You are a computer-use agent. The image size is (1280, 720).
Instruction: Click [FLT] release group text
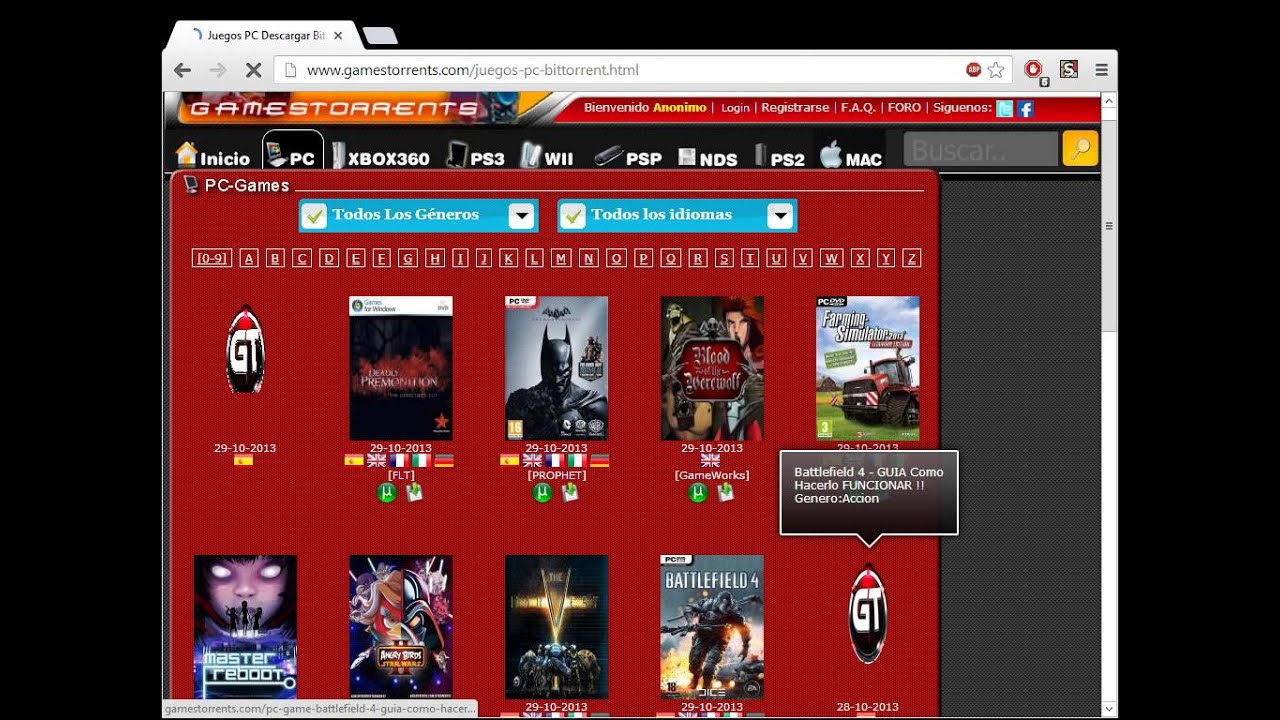(x=401, y=475)
